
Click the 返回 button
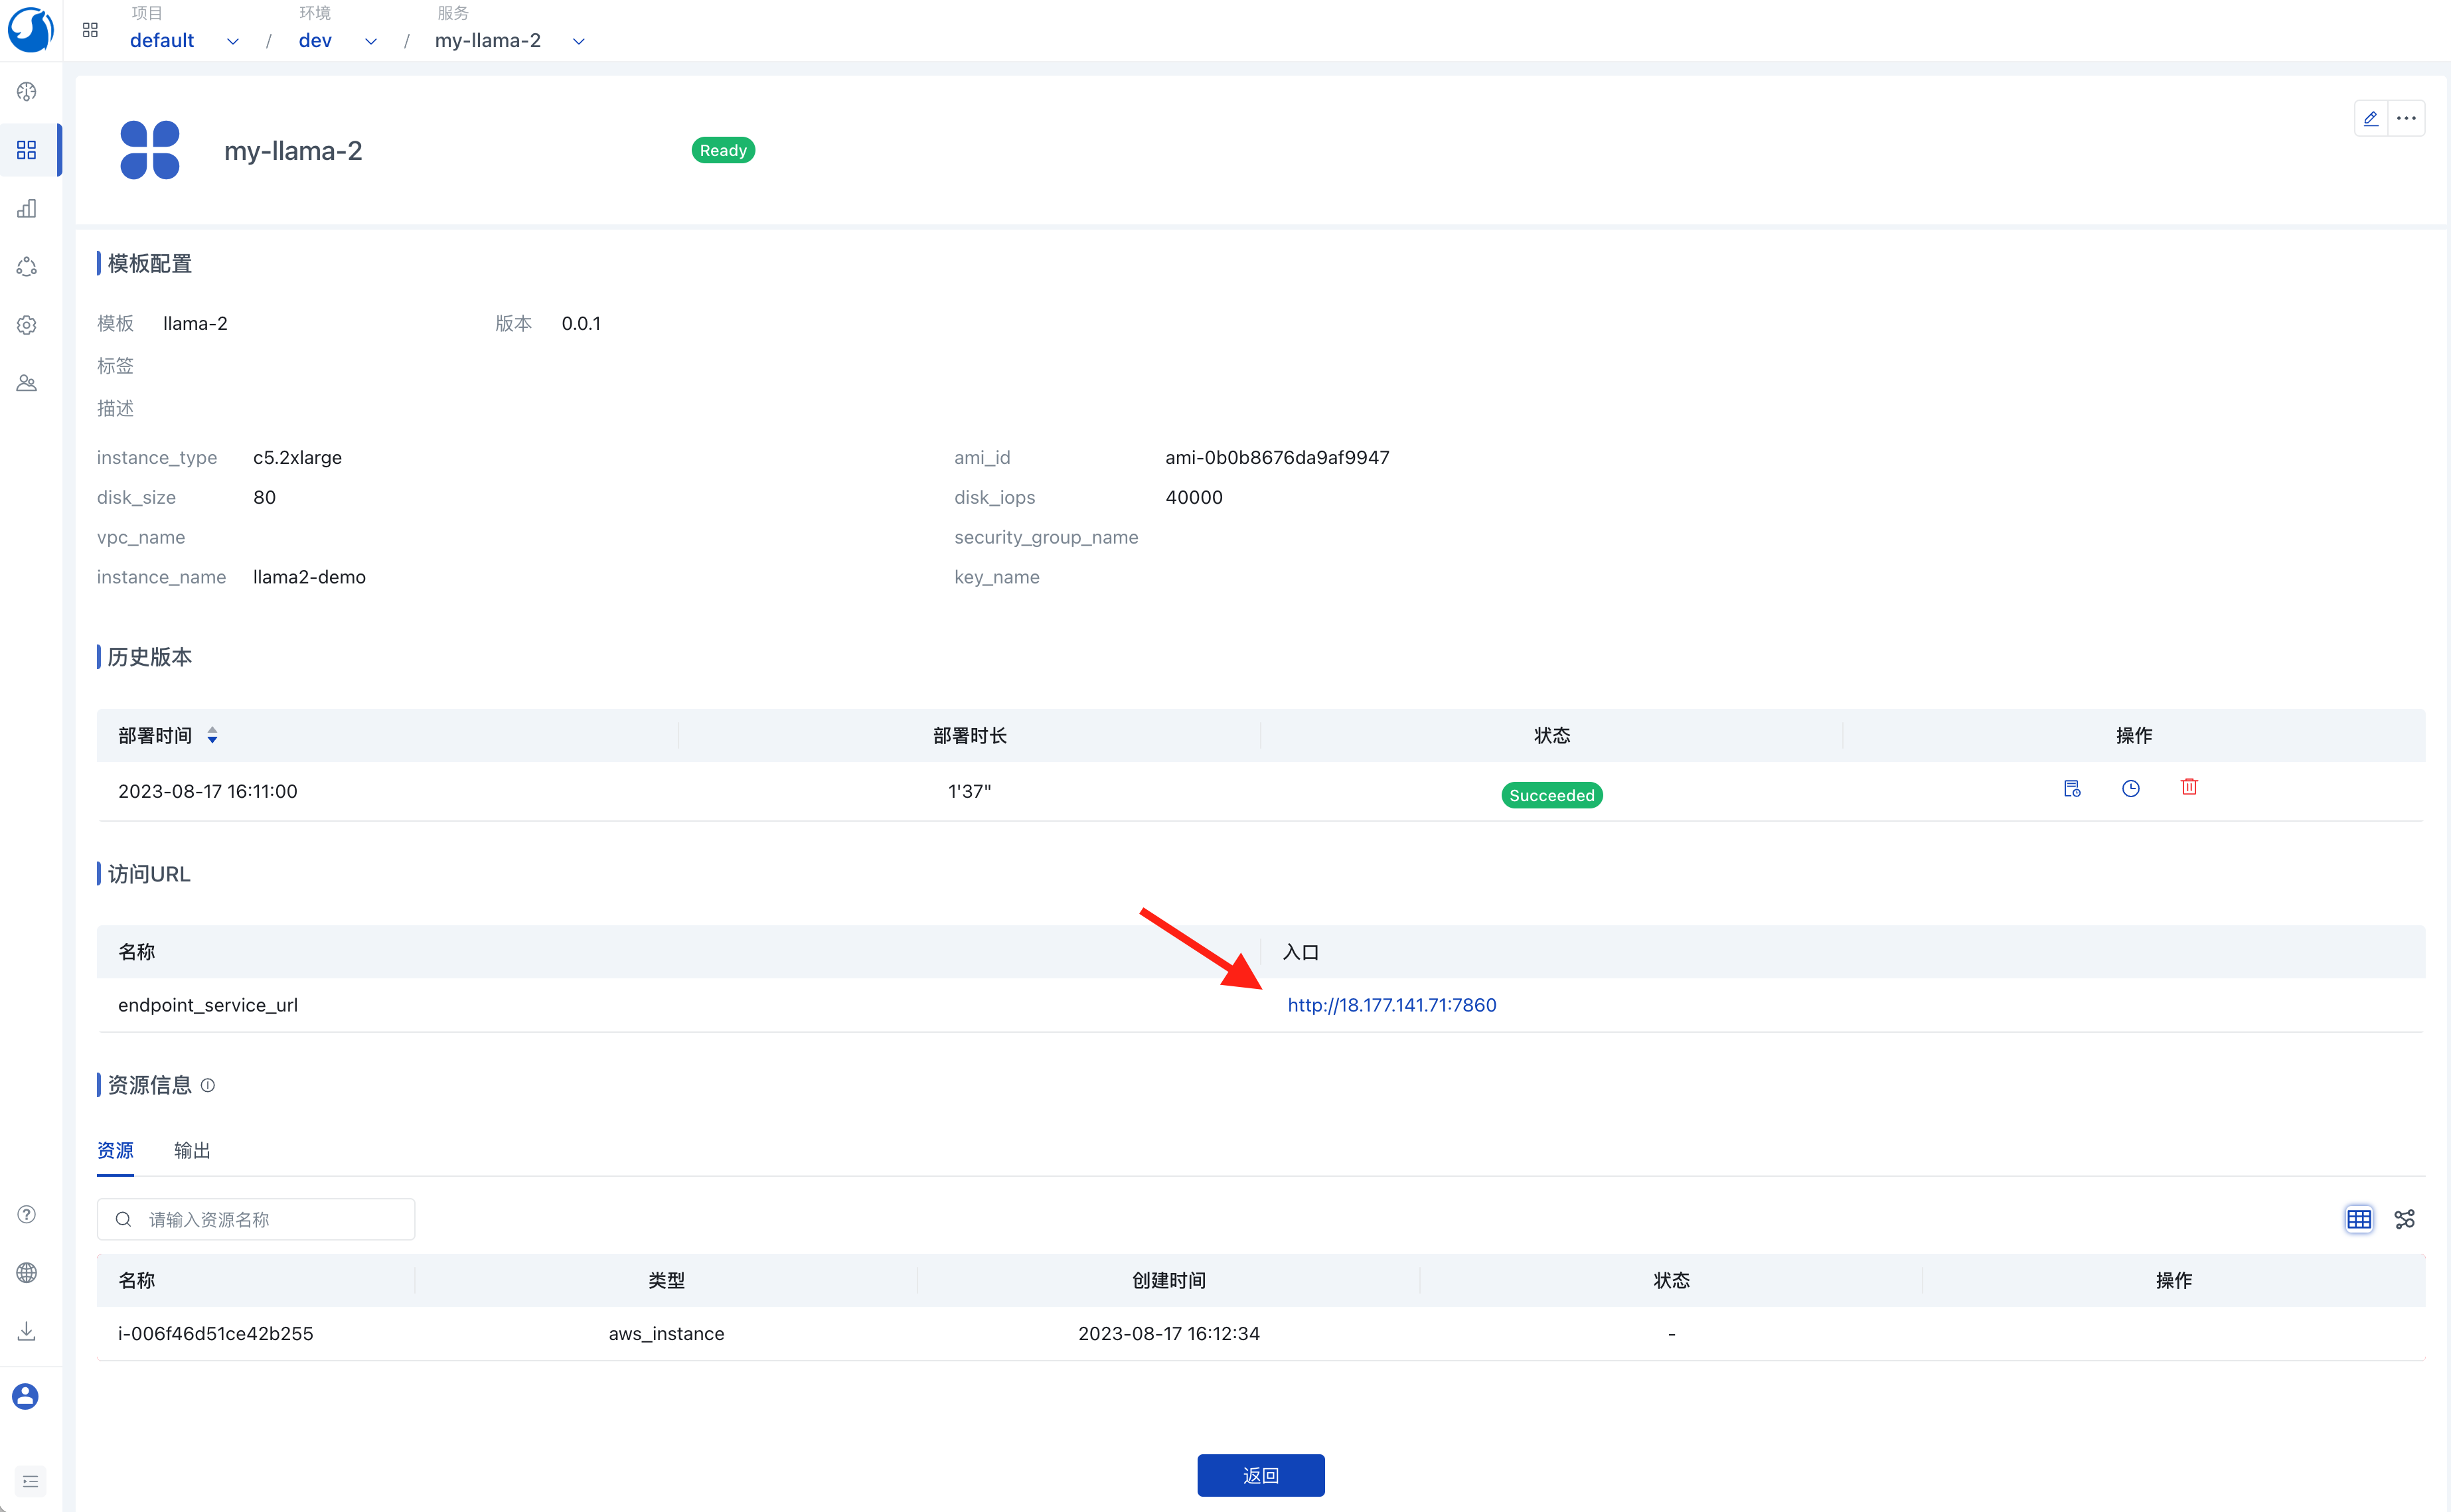(x=1260, y=1475)
